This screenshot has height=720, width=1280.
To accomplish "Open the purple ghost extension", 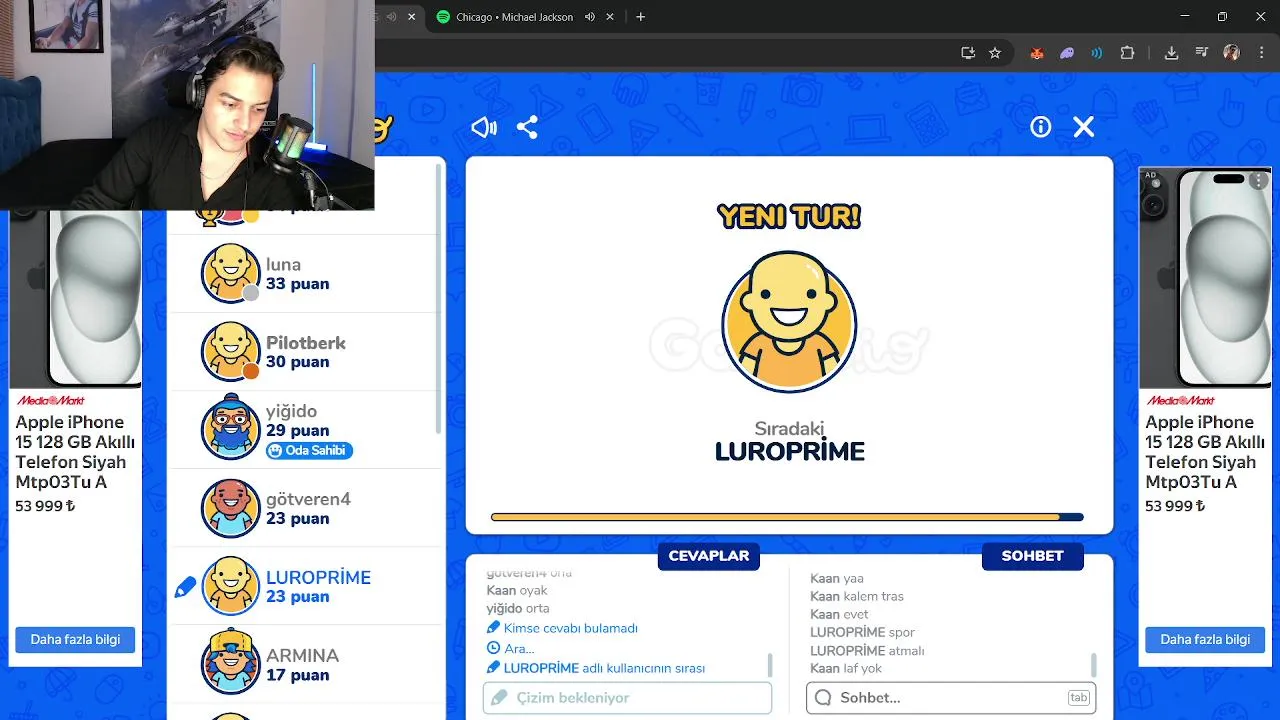I will pos(1067,53).
